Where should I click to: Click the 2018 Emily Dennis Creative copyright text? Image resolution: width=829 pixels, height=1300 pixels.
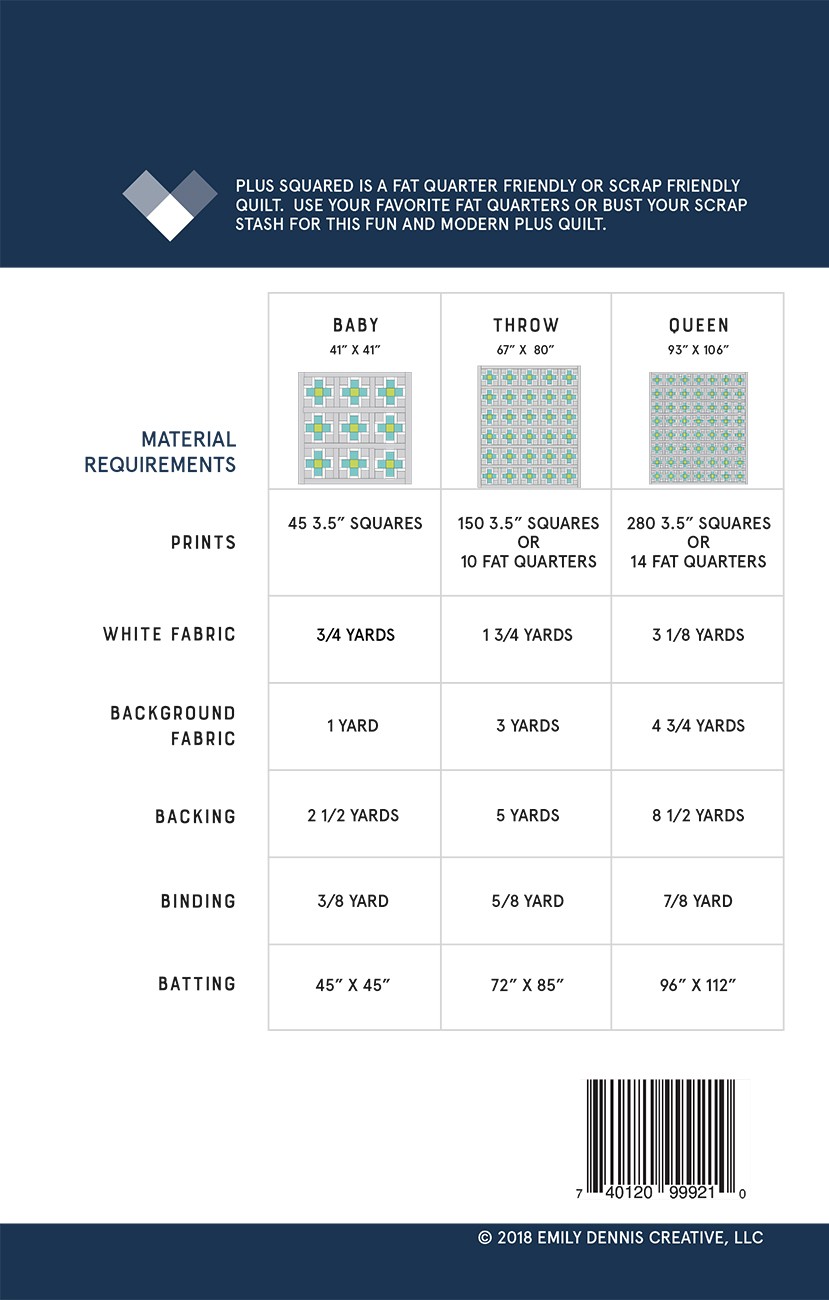click(620, 1238)
